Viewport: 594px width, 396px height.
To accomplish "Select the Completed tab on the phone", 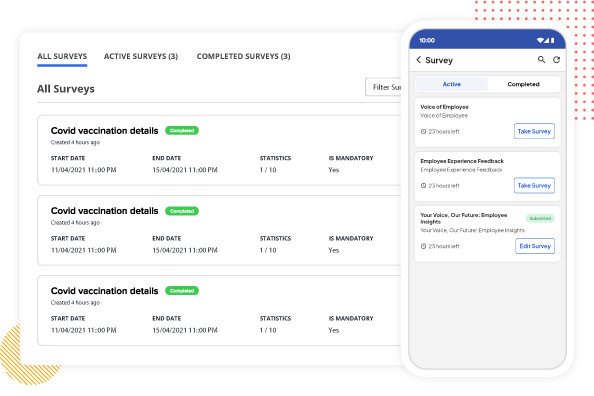I will pyautogui.click(x=524, y=84).
